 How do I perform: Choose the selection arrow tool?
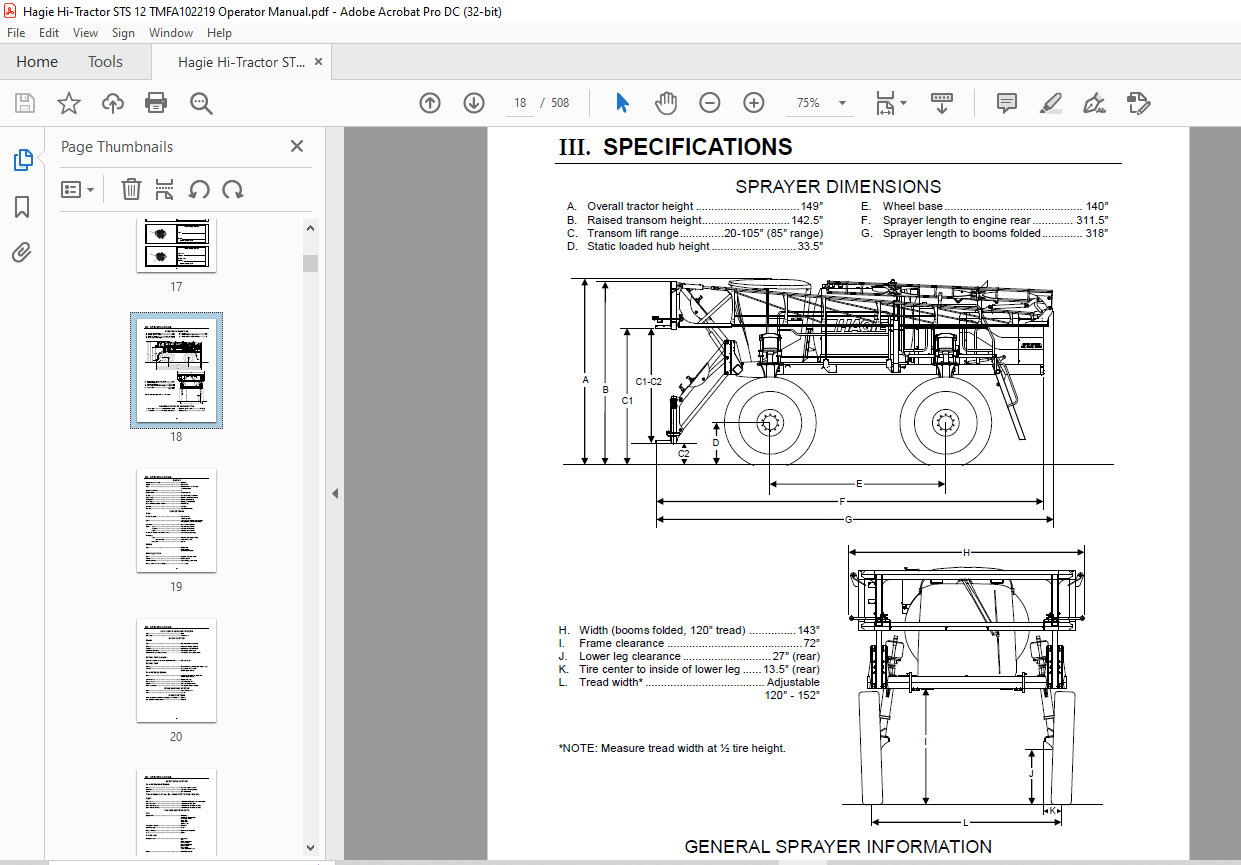623,103
